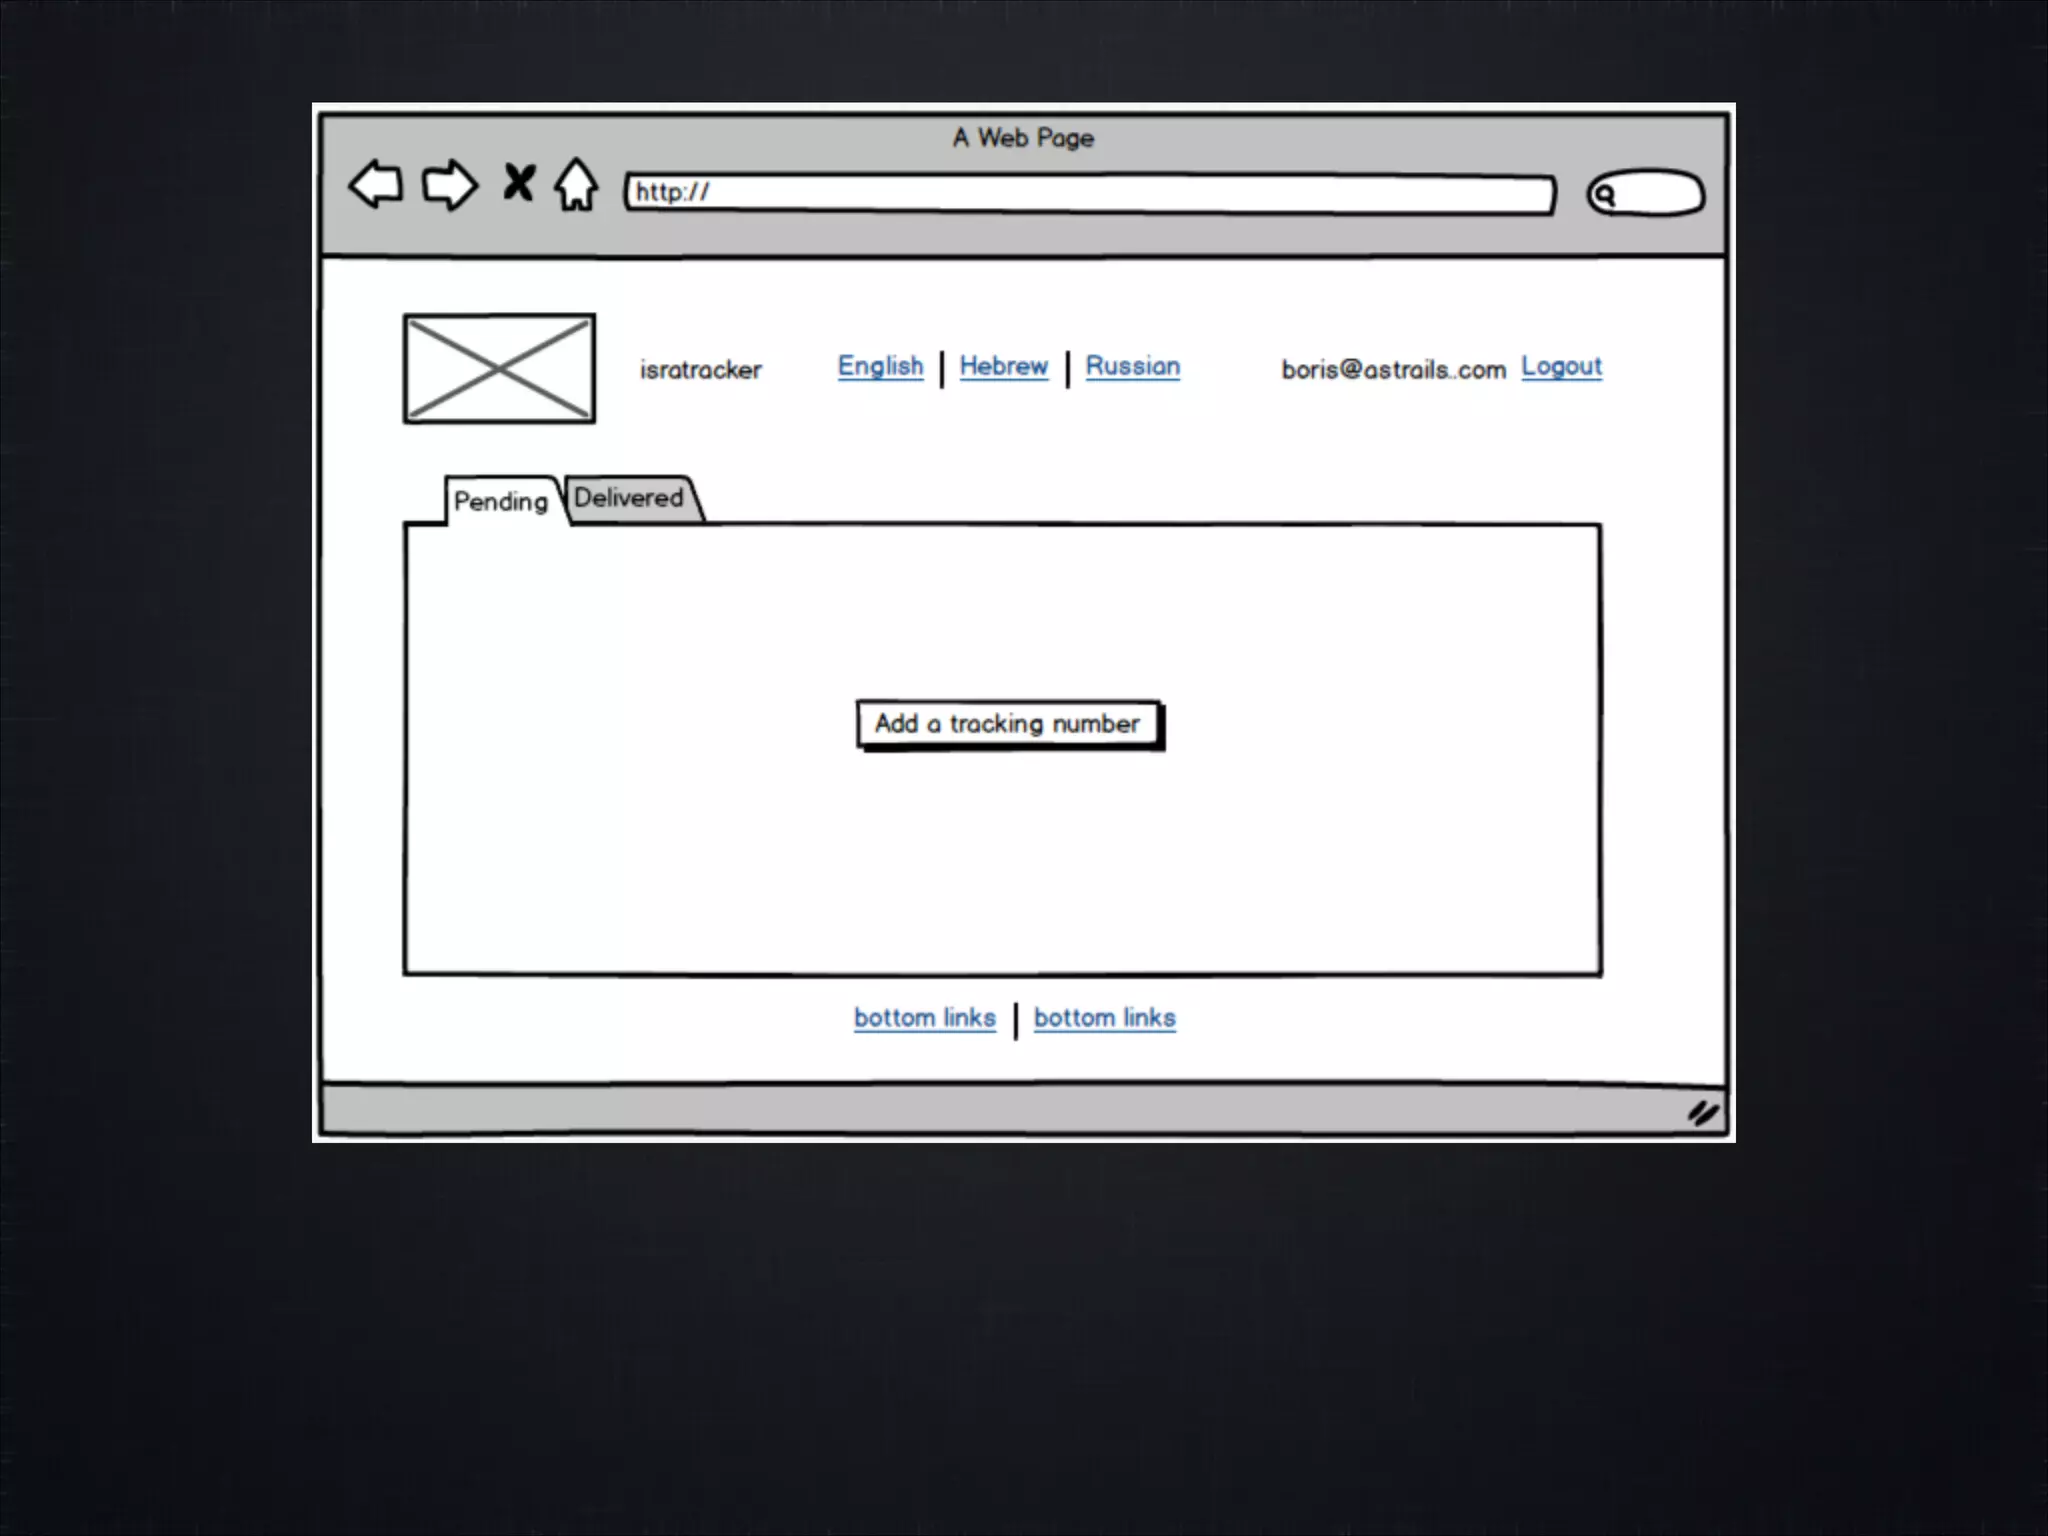This screenshot has height=1536, width=2048.
Task: Click the Logout link
Action: [x=1561, y=367]
